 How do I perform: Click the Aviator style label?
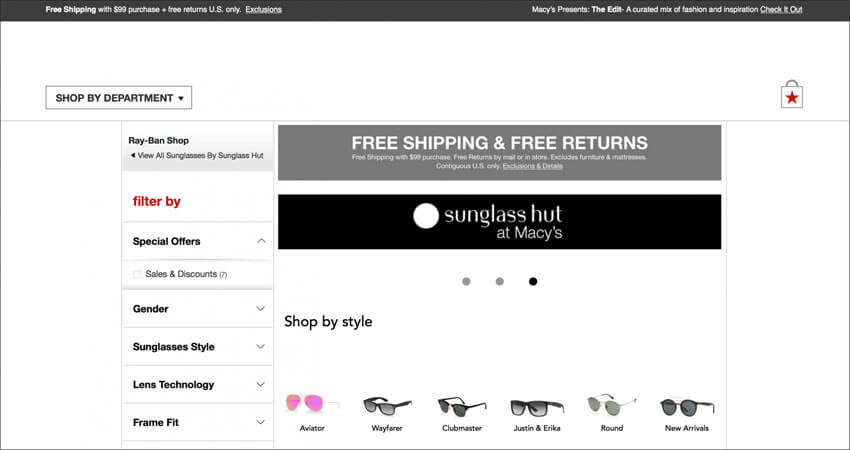click(312, 428)
